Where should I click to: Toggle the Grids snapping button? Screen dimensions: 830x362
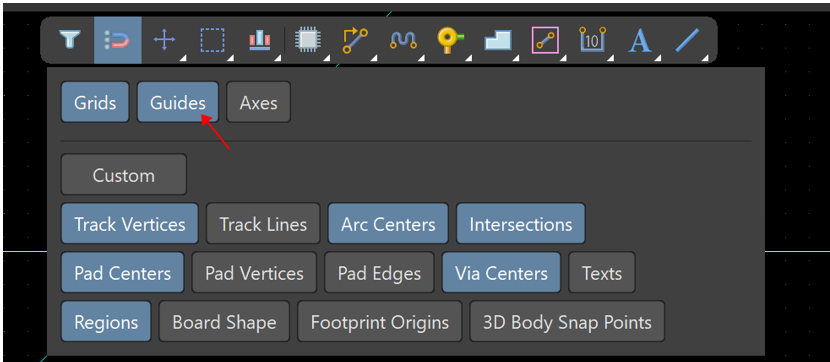coord(95,102)
